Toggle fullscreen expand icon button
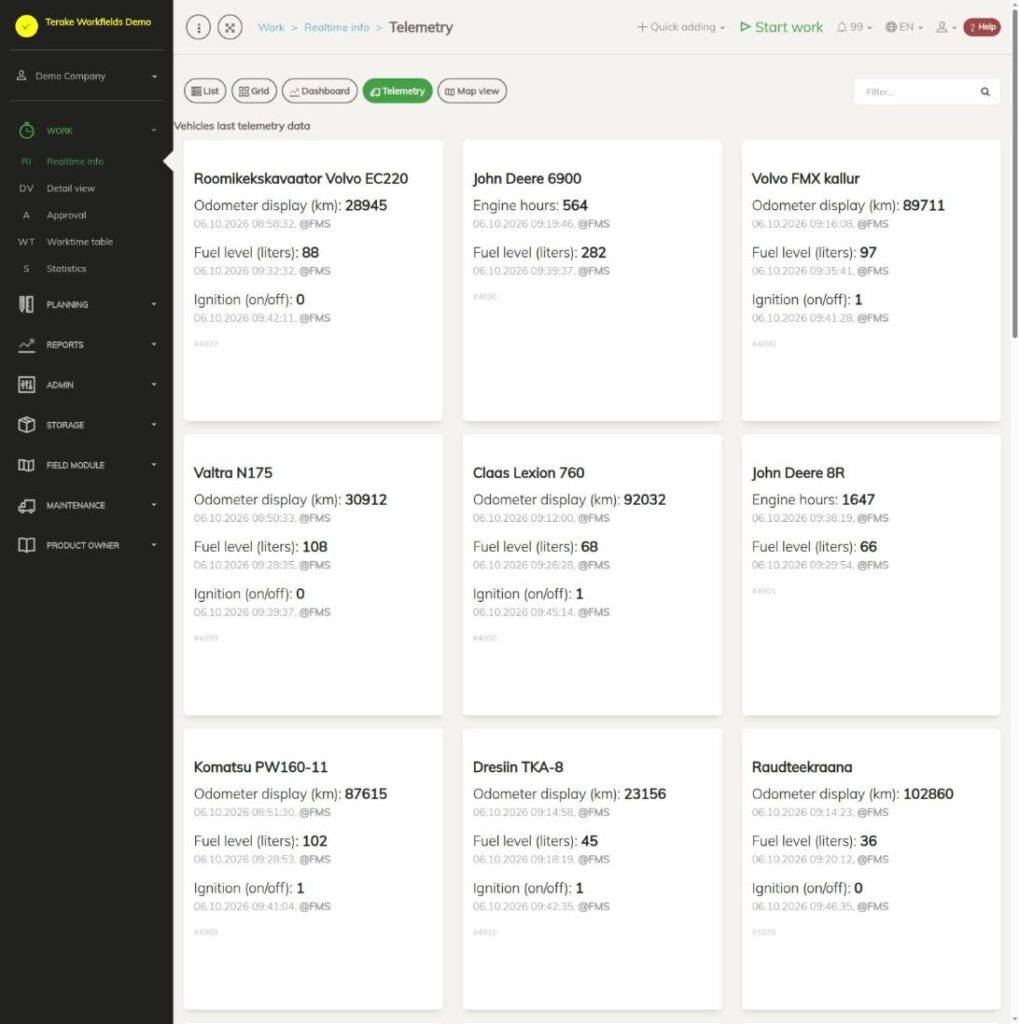The height and width of the screenshot is (1024, 1019). [230, 27]
